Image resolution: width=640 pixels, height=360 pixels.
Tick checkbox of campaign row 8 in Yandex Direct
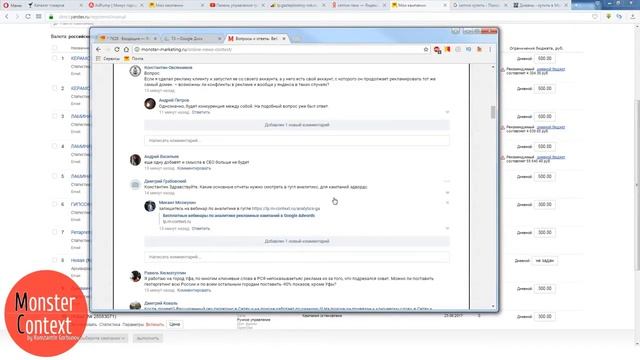(x=55, y=260)
